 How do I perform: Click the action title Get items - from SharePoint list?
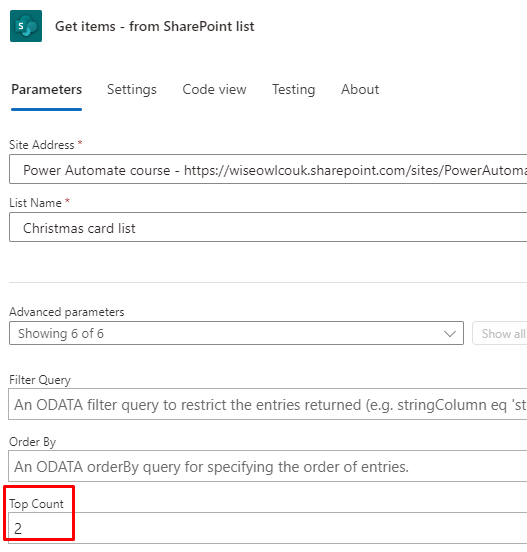click(155, 26)
